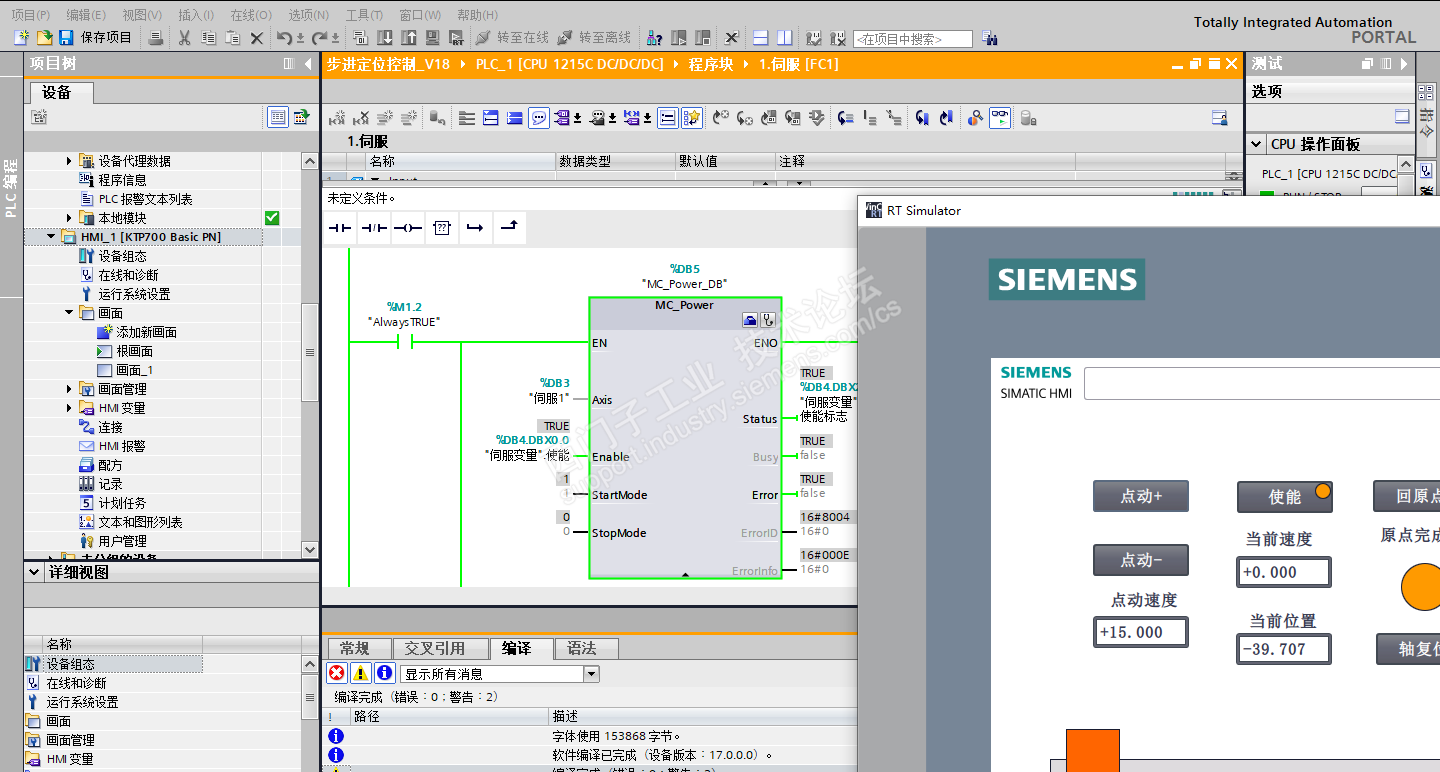The image size is (1440, 772).
Task: Toggle the information message filter button
Action: [x=385, y=674]
